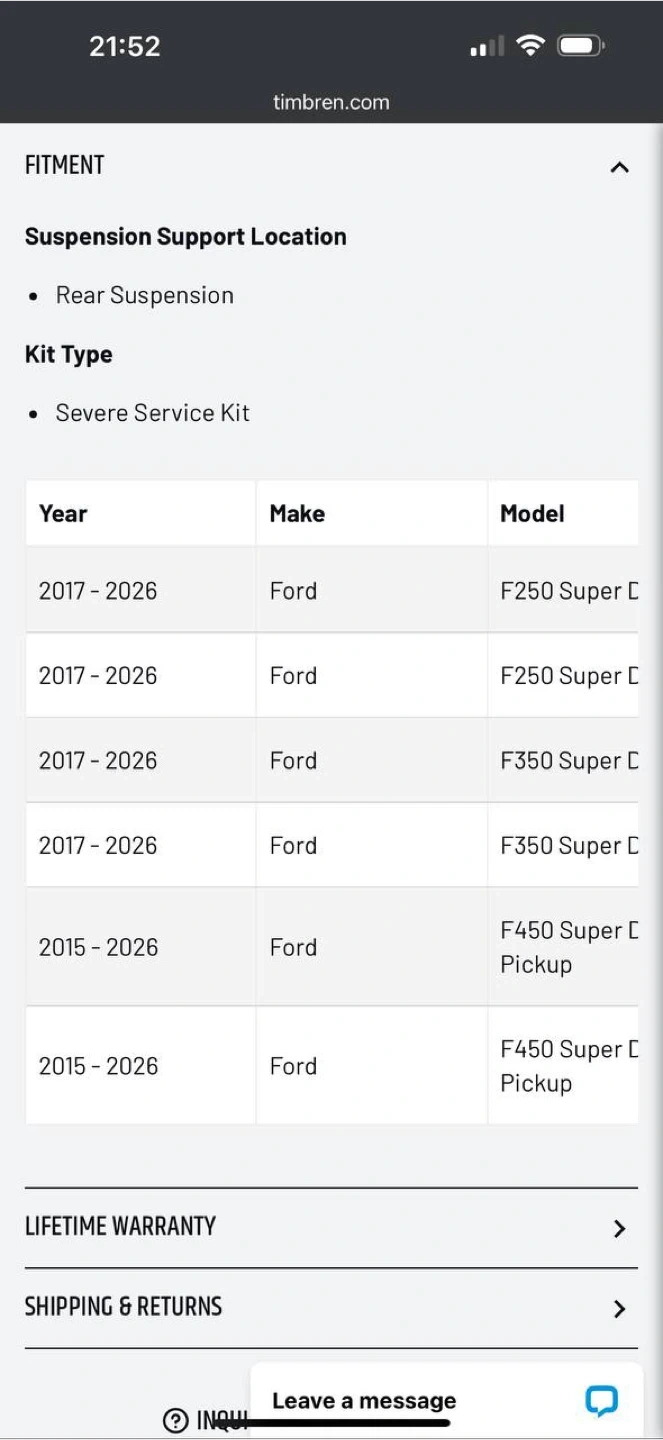Open the SHIPPING & RETURNS section label

(123, 1306)
